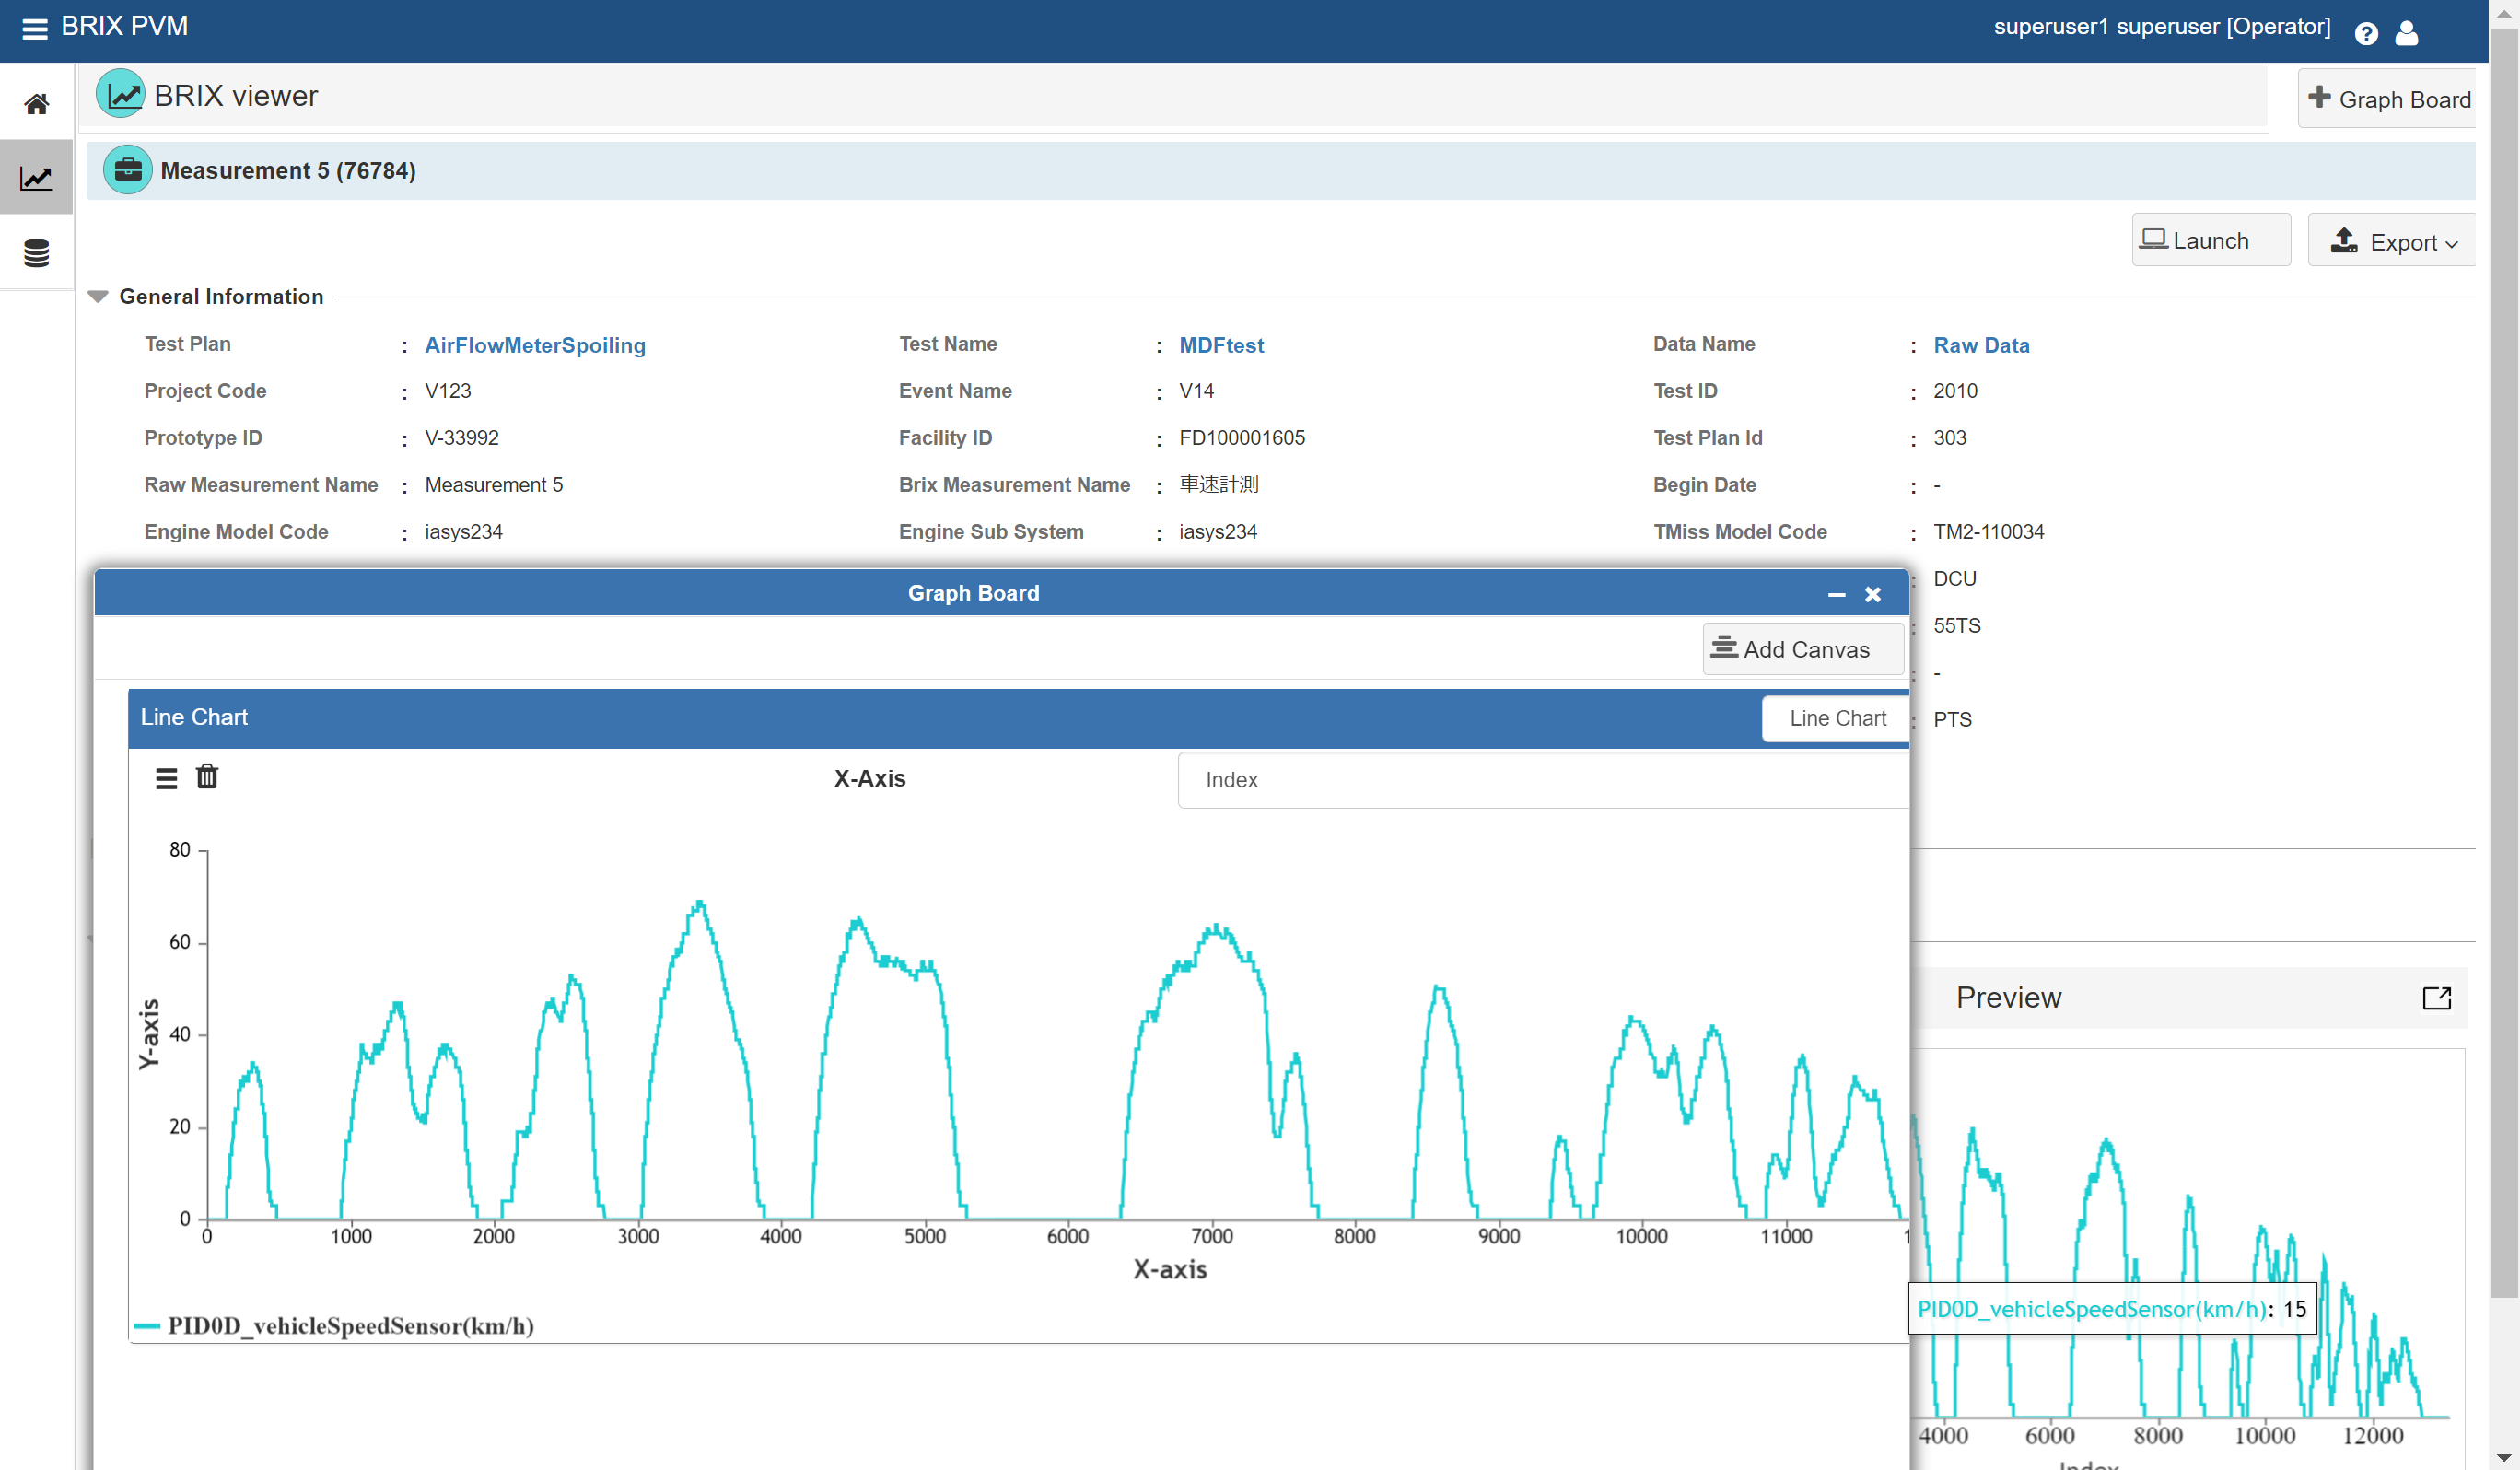Open the X-Axis Index selection field
Screen dimensions: 2520x1470
[1543, 780]
